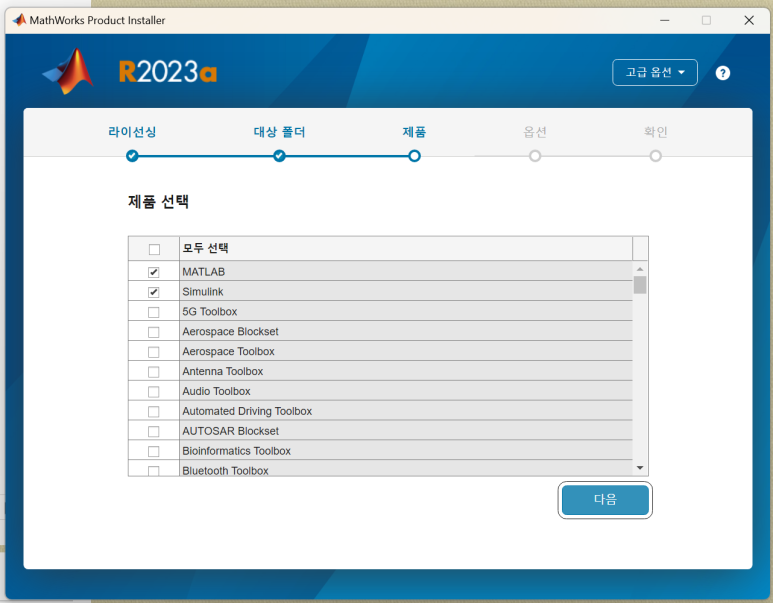This screenshot has height=603, width=773.
Task: Click the product list scroll down arrow
Action: click(640, 467)
